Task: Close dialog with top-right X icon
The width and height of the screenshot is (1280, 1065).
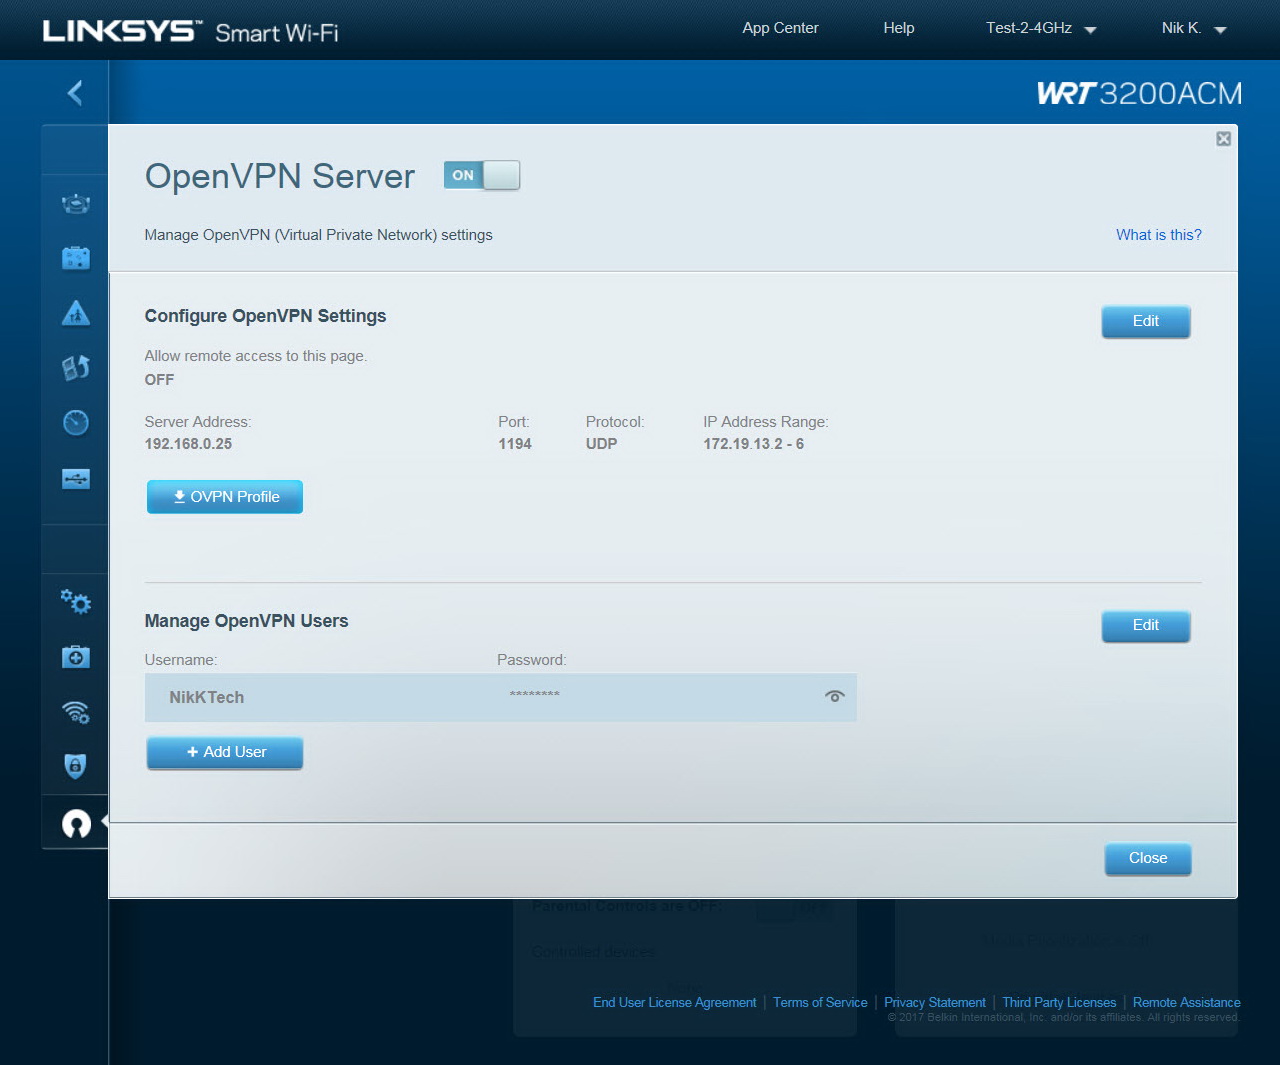Action: [x=1223, y=139]
